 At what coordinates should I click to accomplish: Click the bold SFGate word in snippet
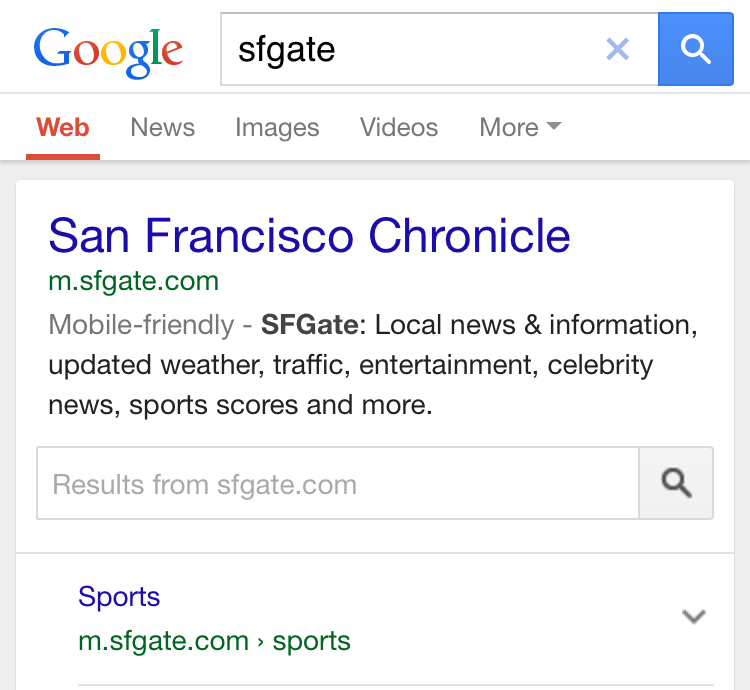(x=309, y=325)
